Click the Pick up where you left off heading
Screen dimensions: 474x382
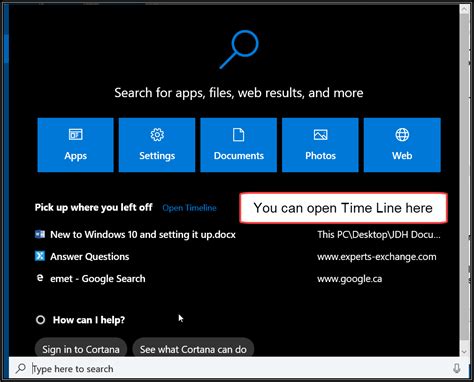(x=94, y=207)
